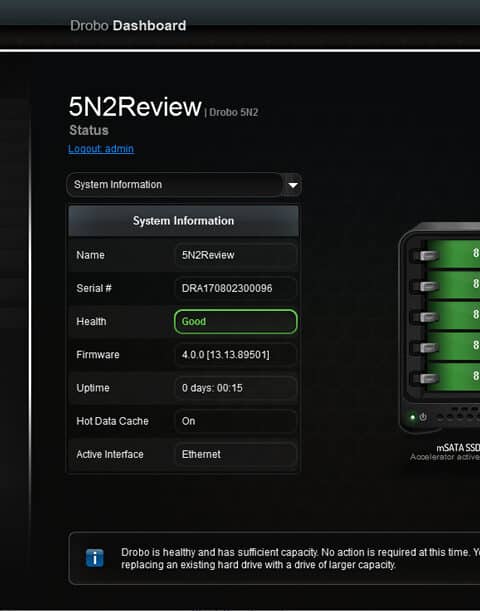
Task: Open the System Information dropdown
Action: [x=184, y=185]
